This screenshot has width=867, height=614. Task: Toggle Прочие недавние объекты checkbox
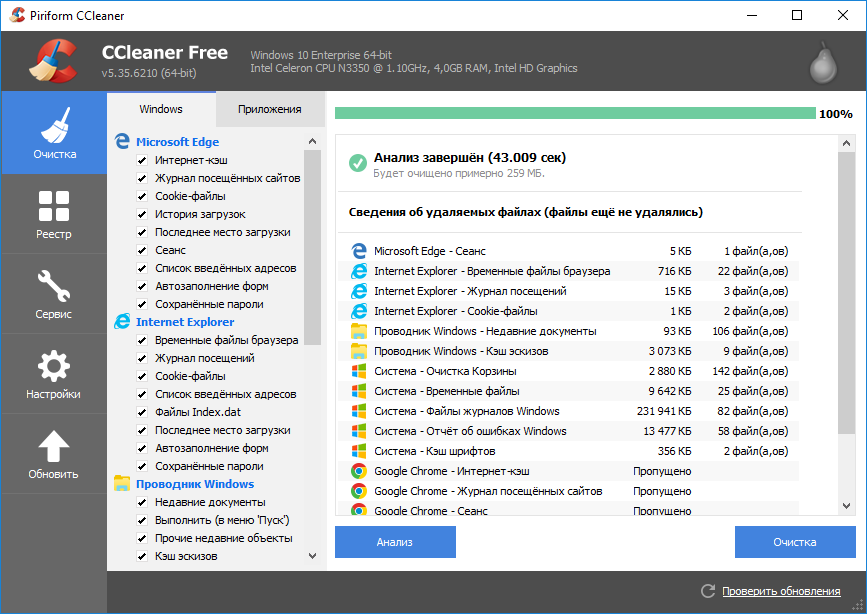[x=142, y=538]
